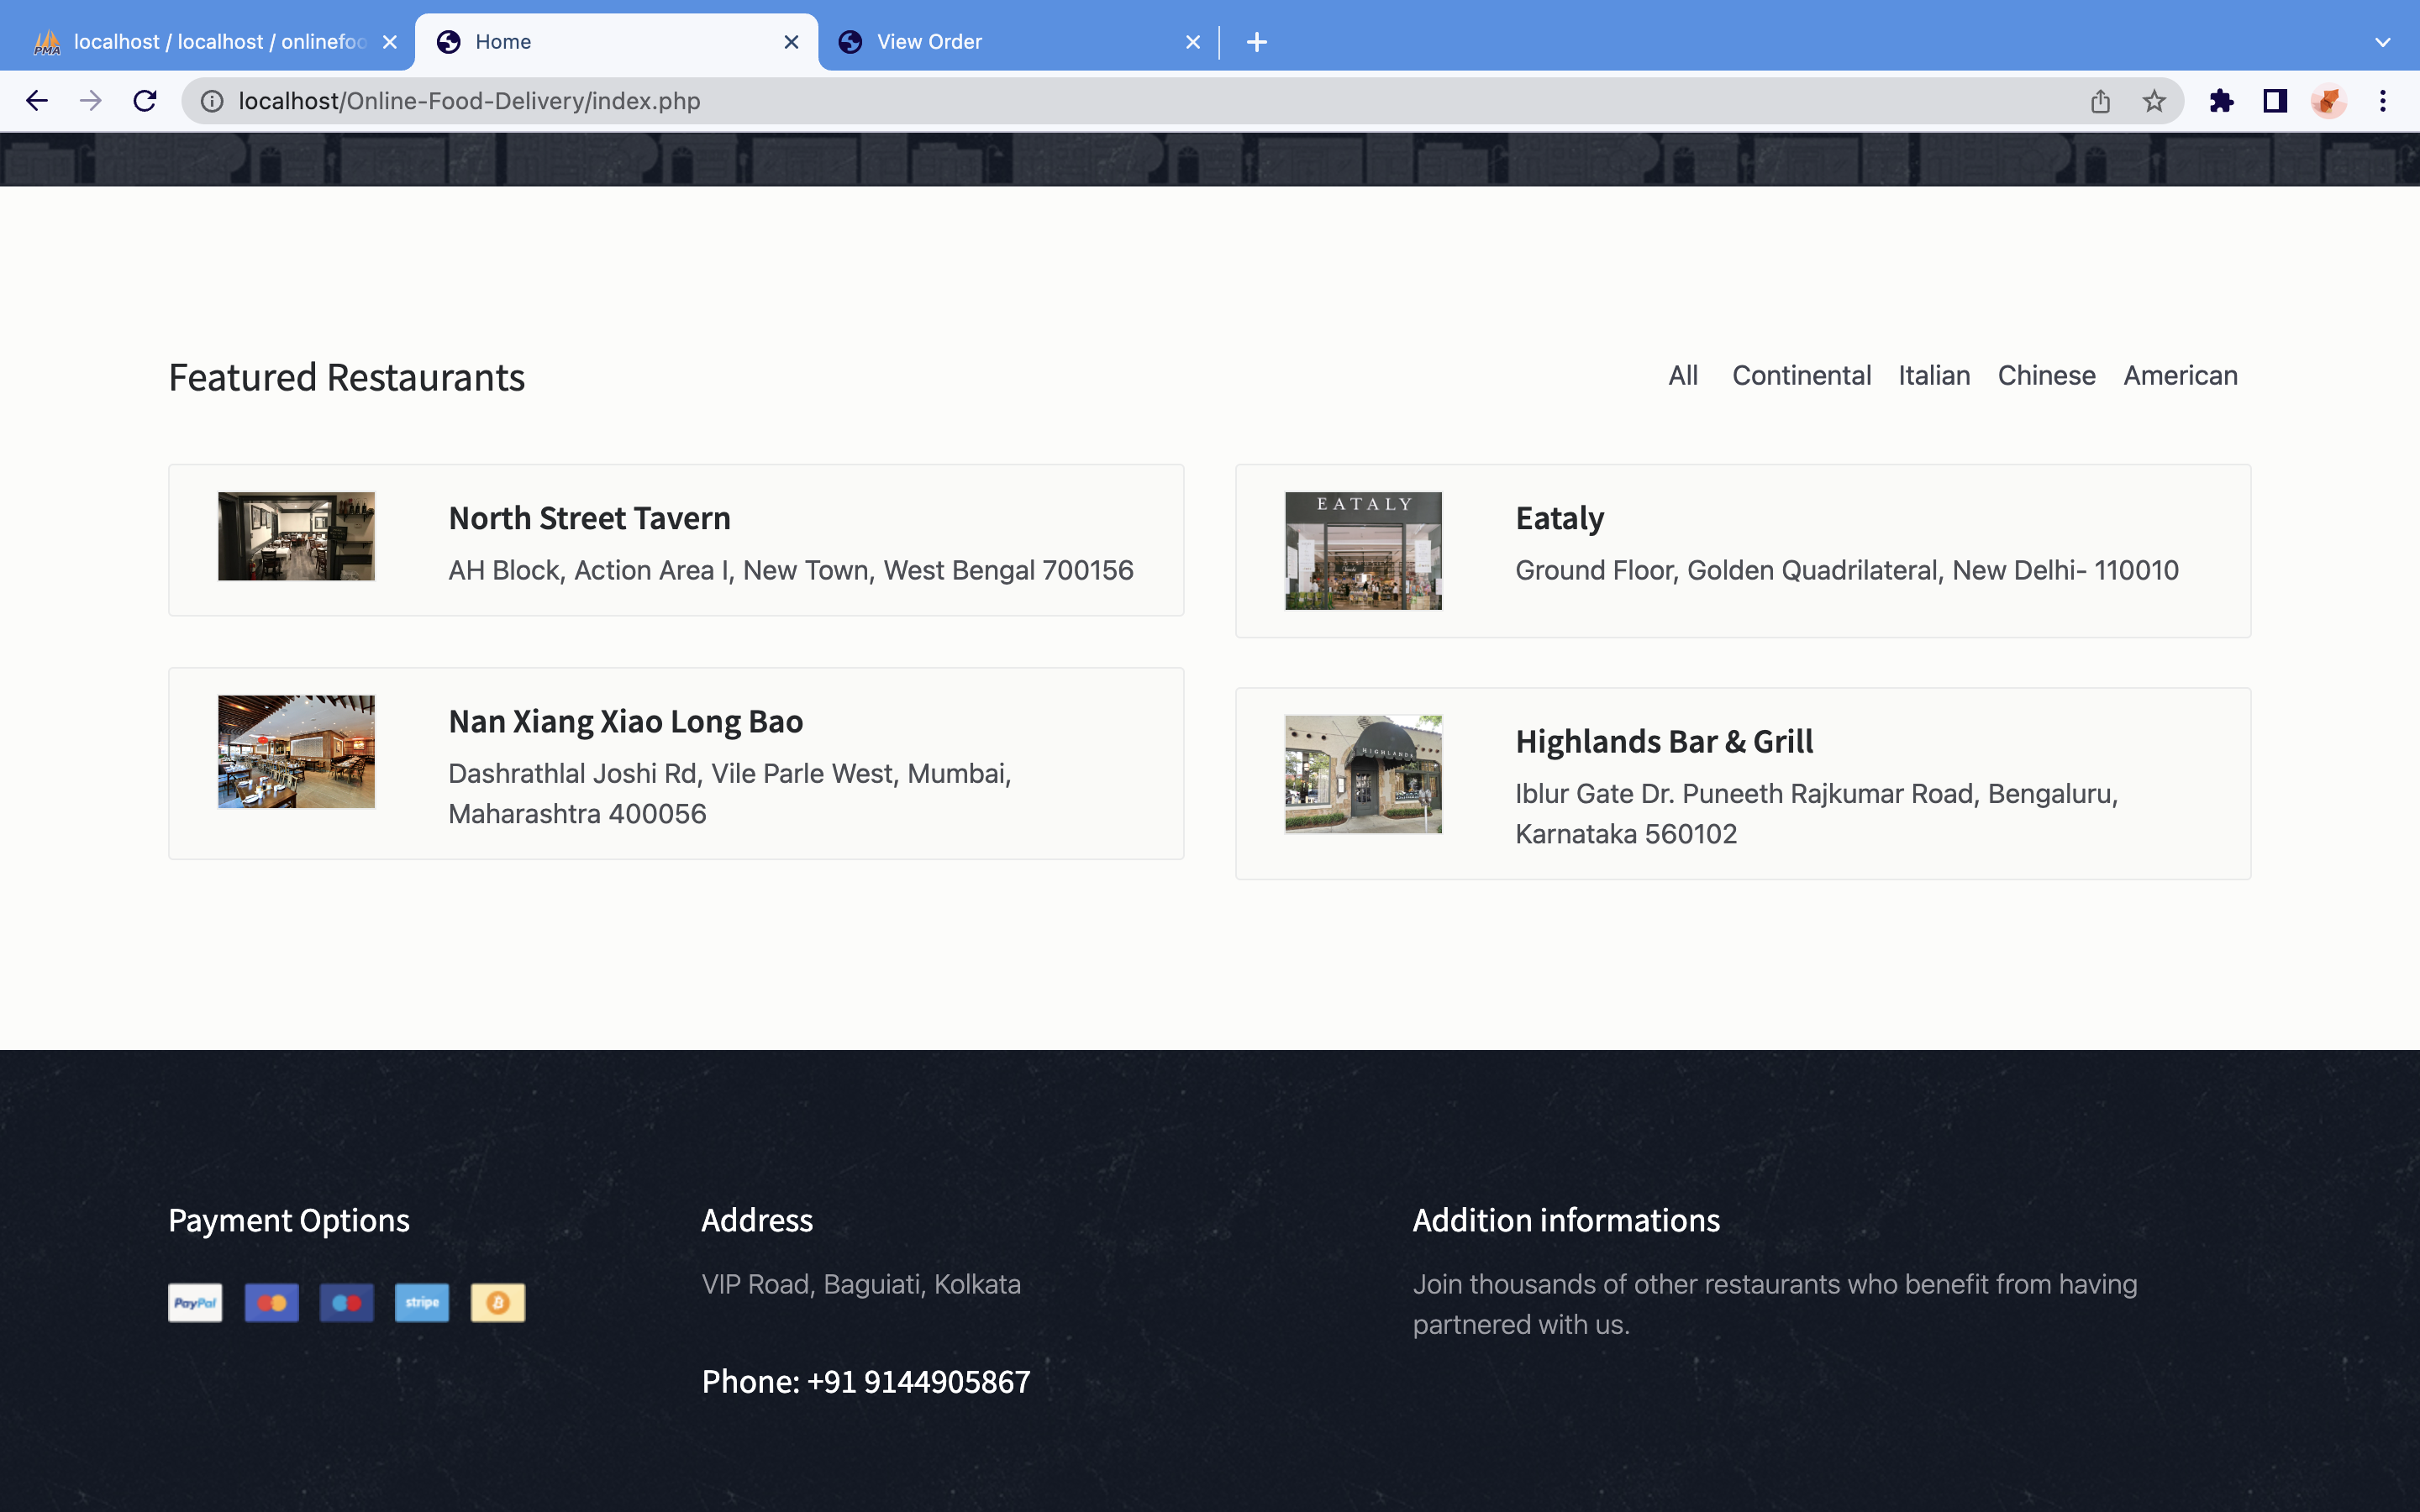
Task: Click the profile avatar icon
Action: pyautogui.click(x=2329, y=101)
